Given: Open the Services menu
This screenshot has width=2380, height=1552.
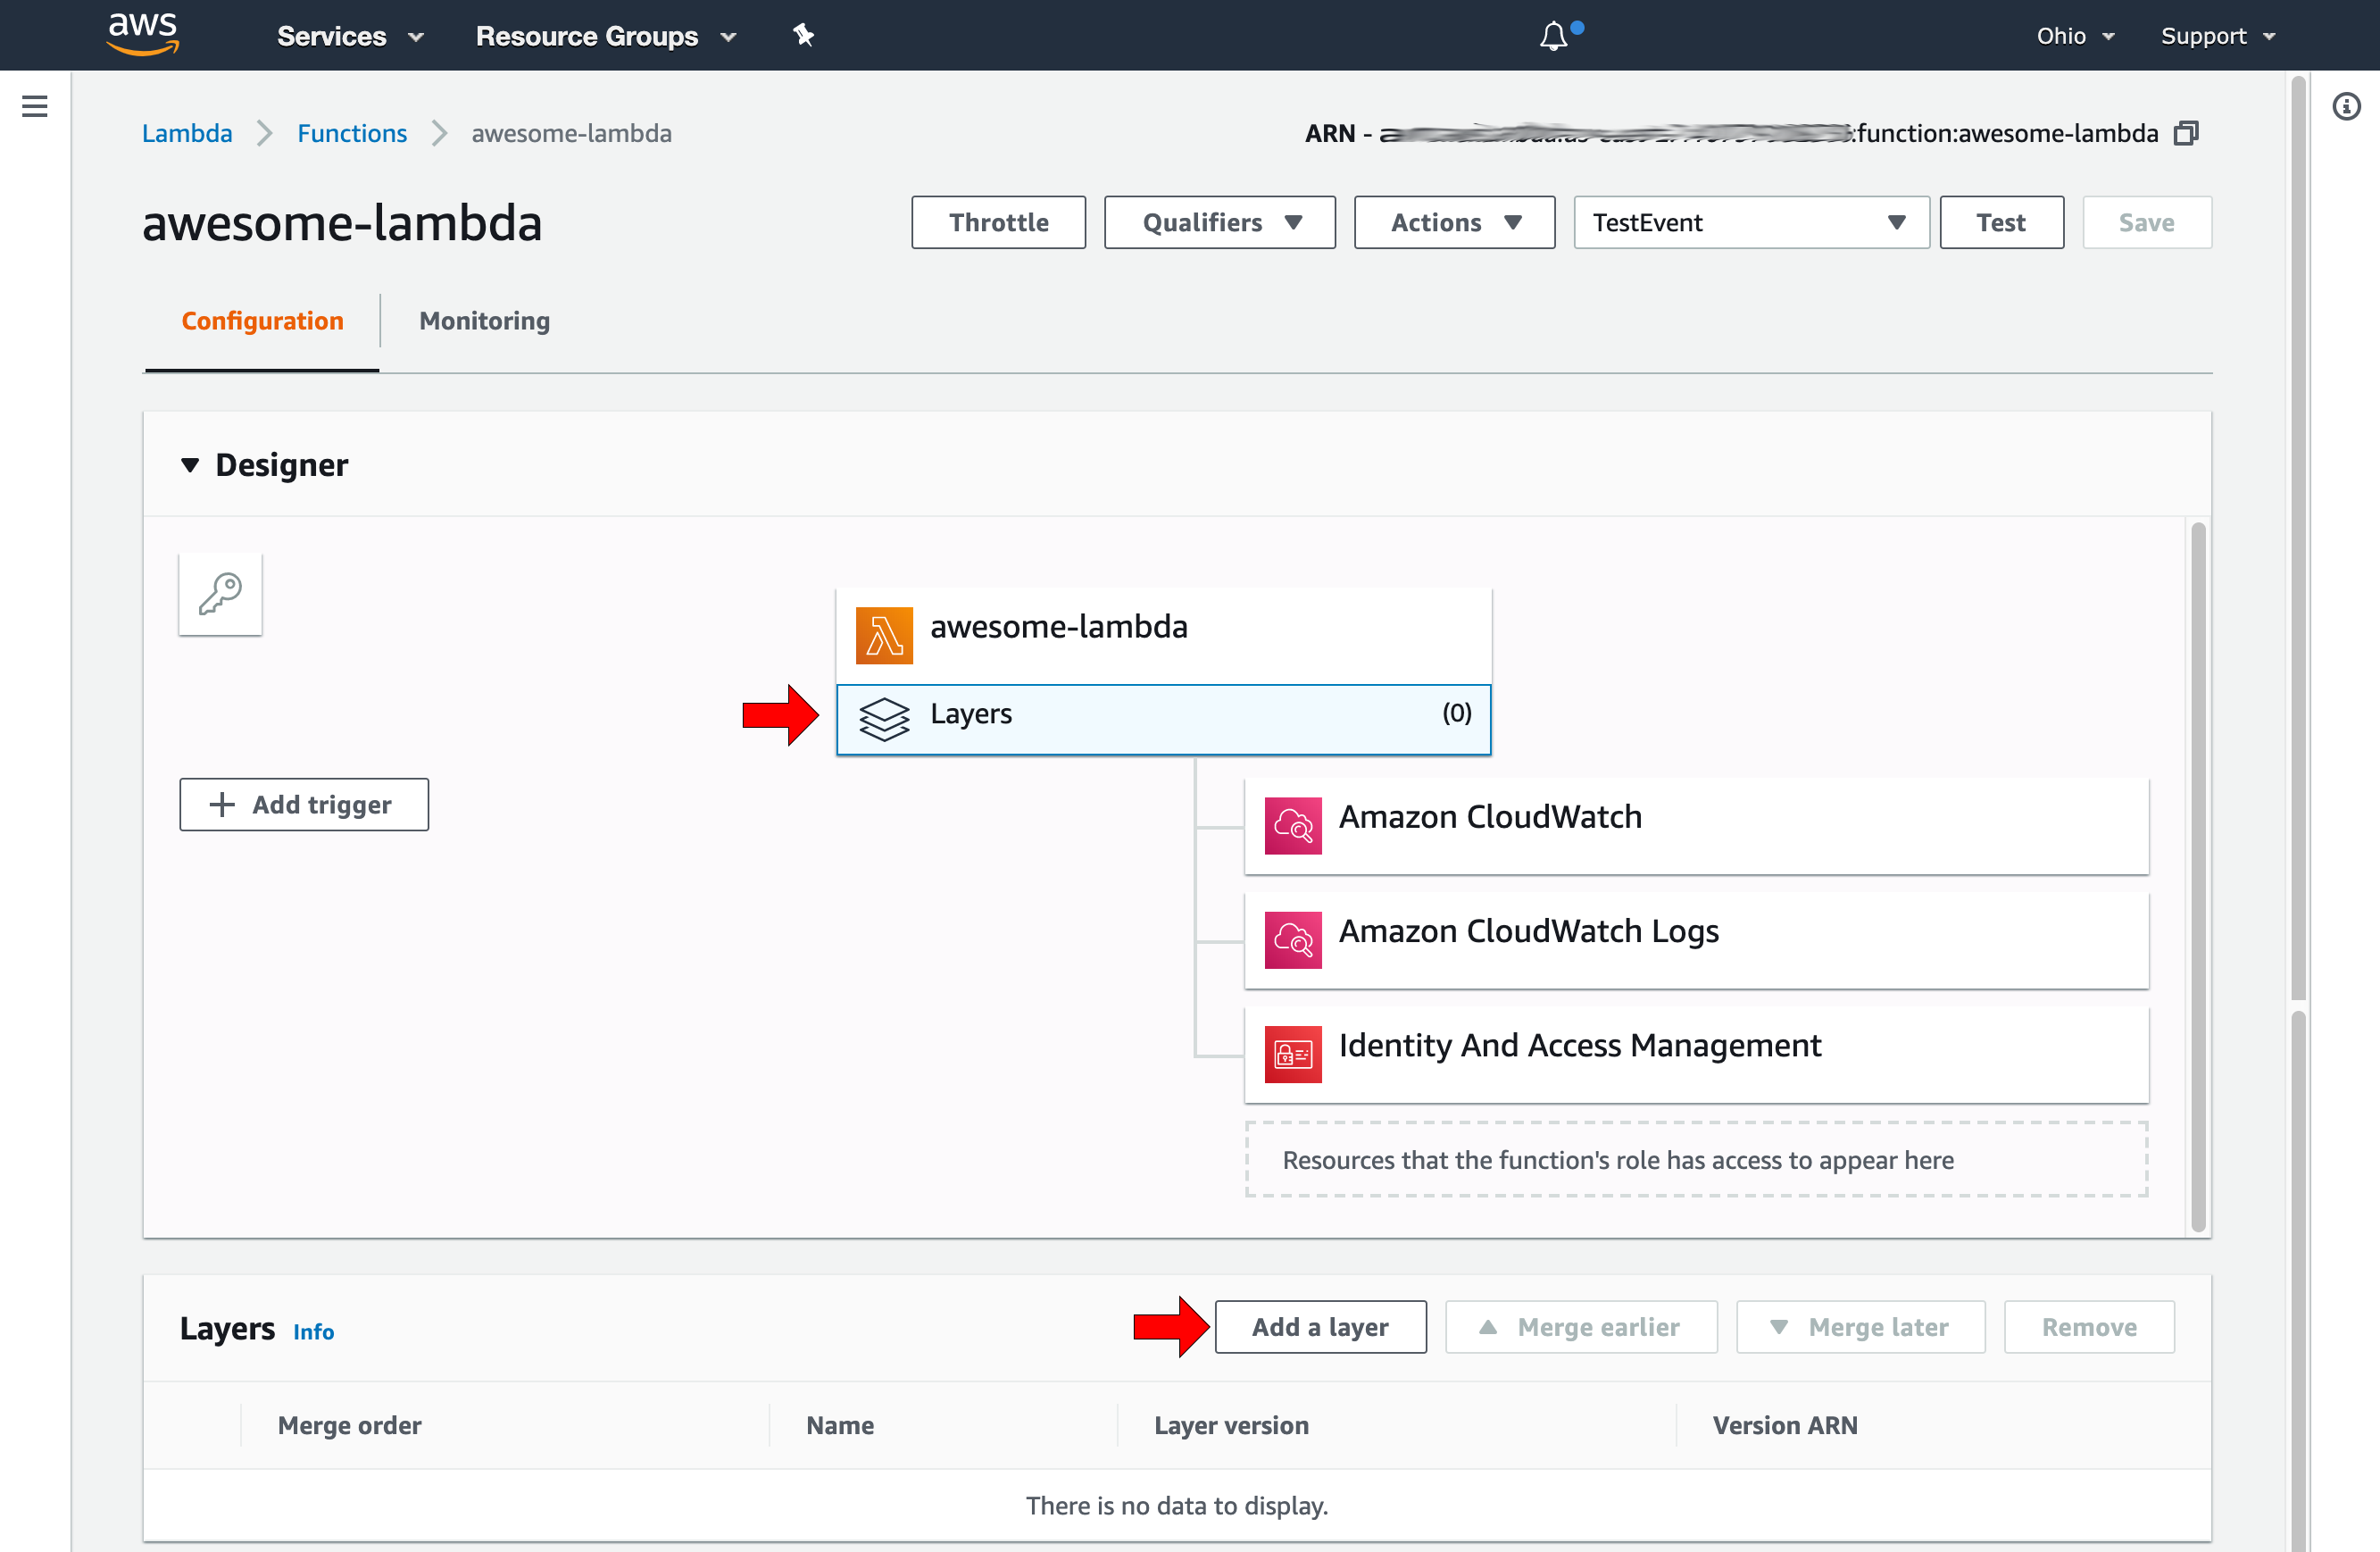Looking at the screenshot, I should [350, 36].
